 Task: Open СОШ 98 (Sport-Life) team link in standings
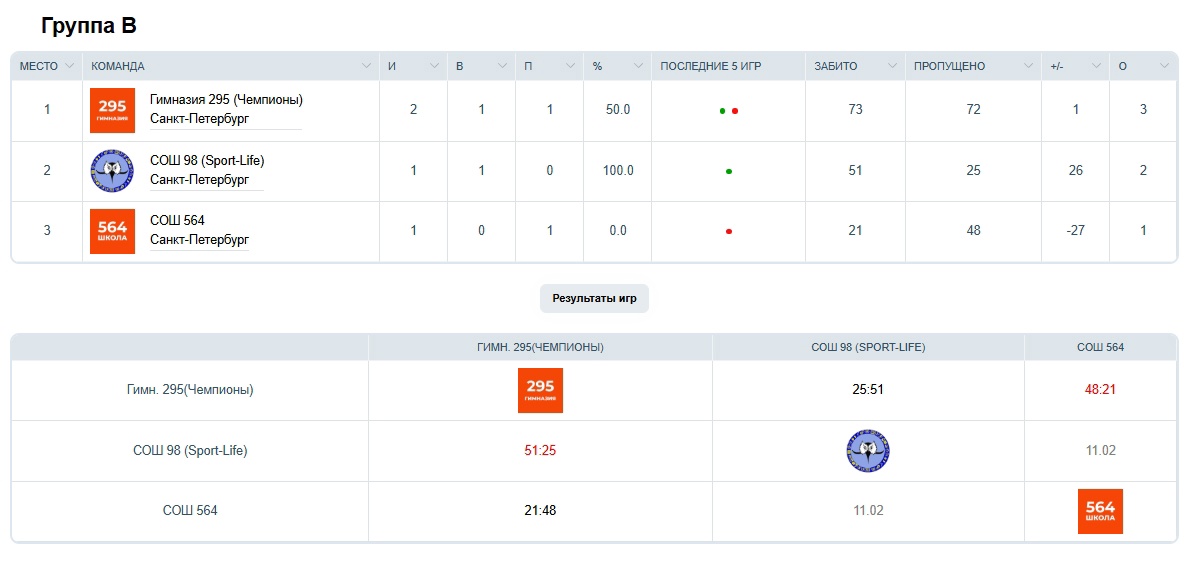click(207, 160)
